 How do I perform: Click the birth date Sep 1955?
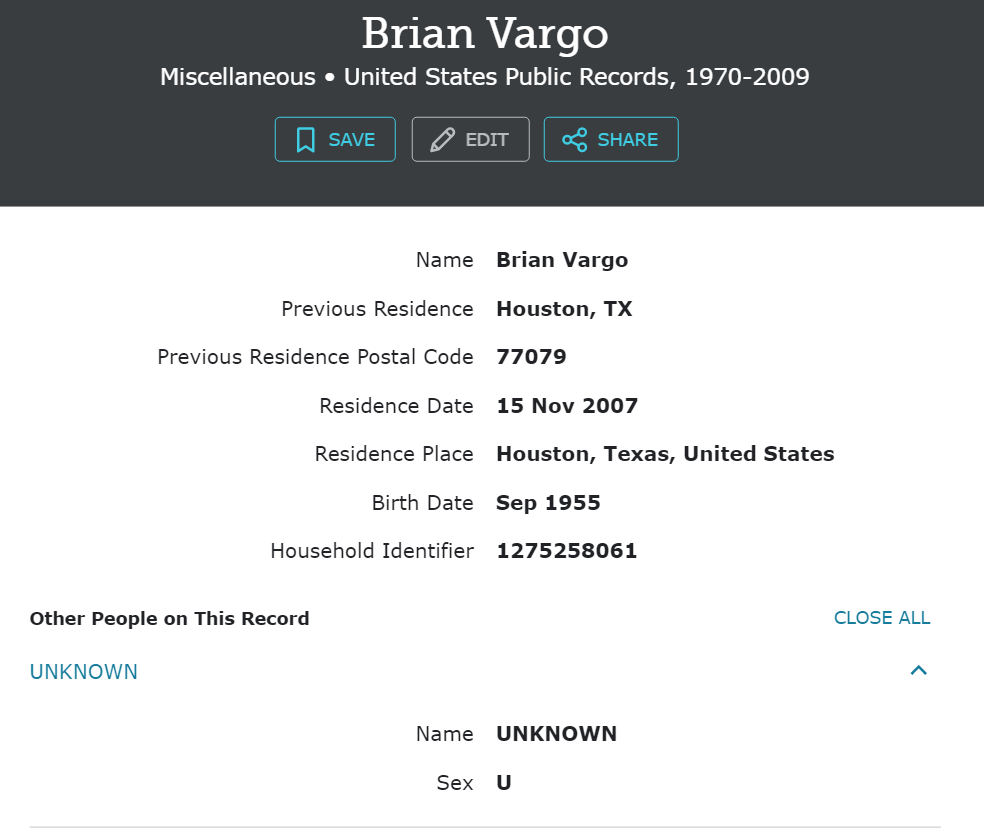548,503
